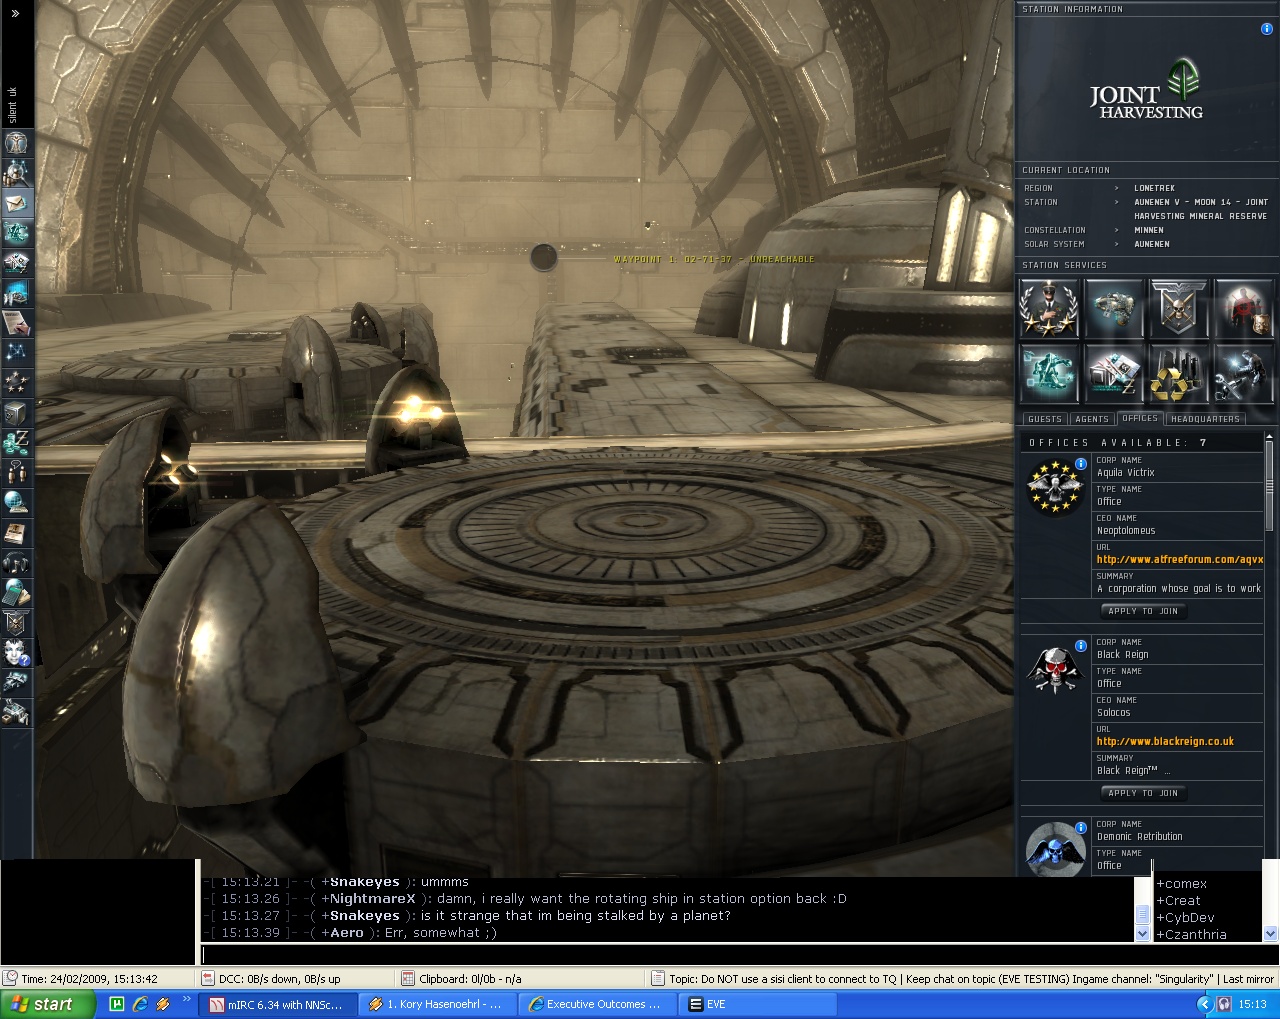This screenshot has height=1019, width=1280.
Task: Show info for Aquila Victrix corporation
Action: (1081, 463)
